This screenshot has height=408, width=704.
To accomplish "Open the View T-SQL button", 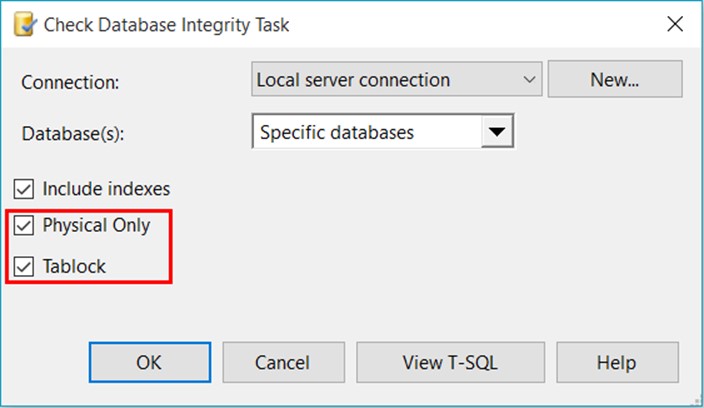I will pyautogui.click(x=450, y=362).
